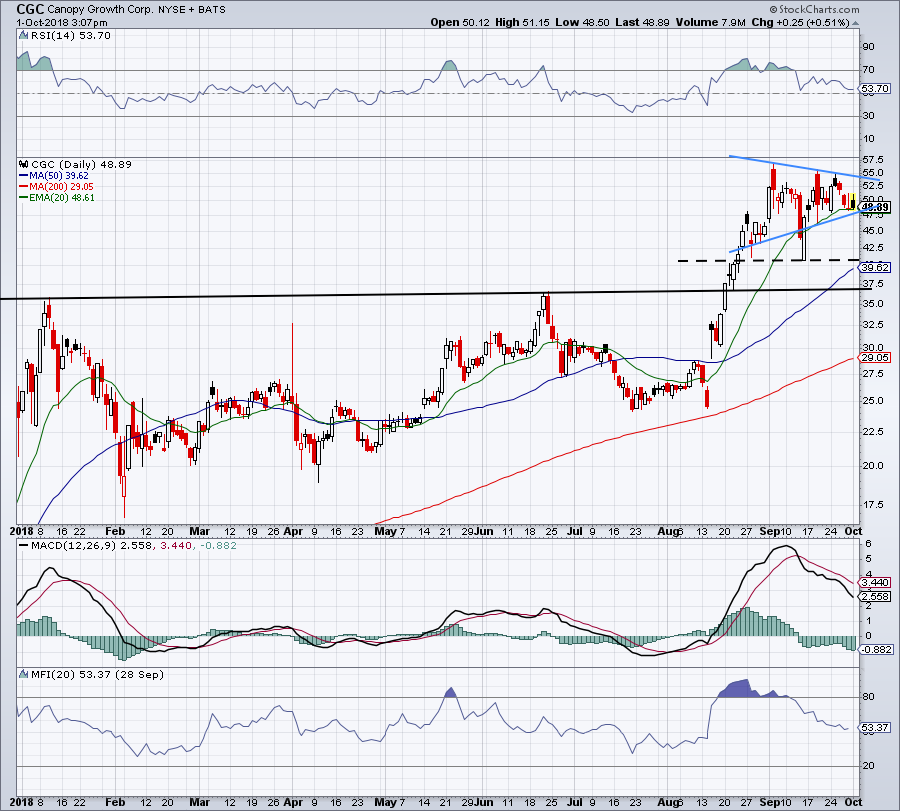Click the 55.0 price axis label
Screen dimensions: 900x811
[873, 173]
